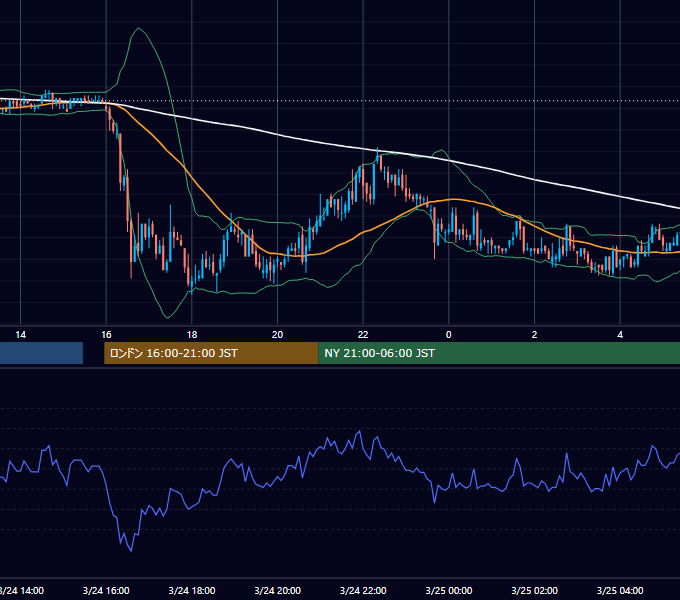Click hour label 20 under the price chart
This screenshot has width=680, height=600.
click(278, 335)
